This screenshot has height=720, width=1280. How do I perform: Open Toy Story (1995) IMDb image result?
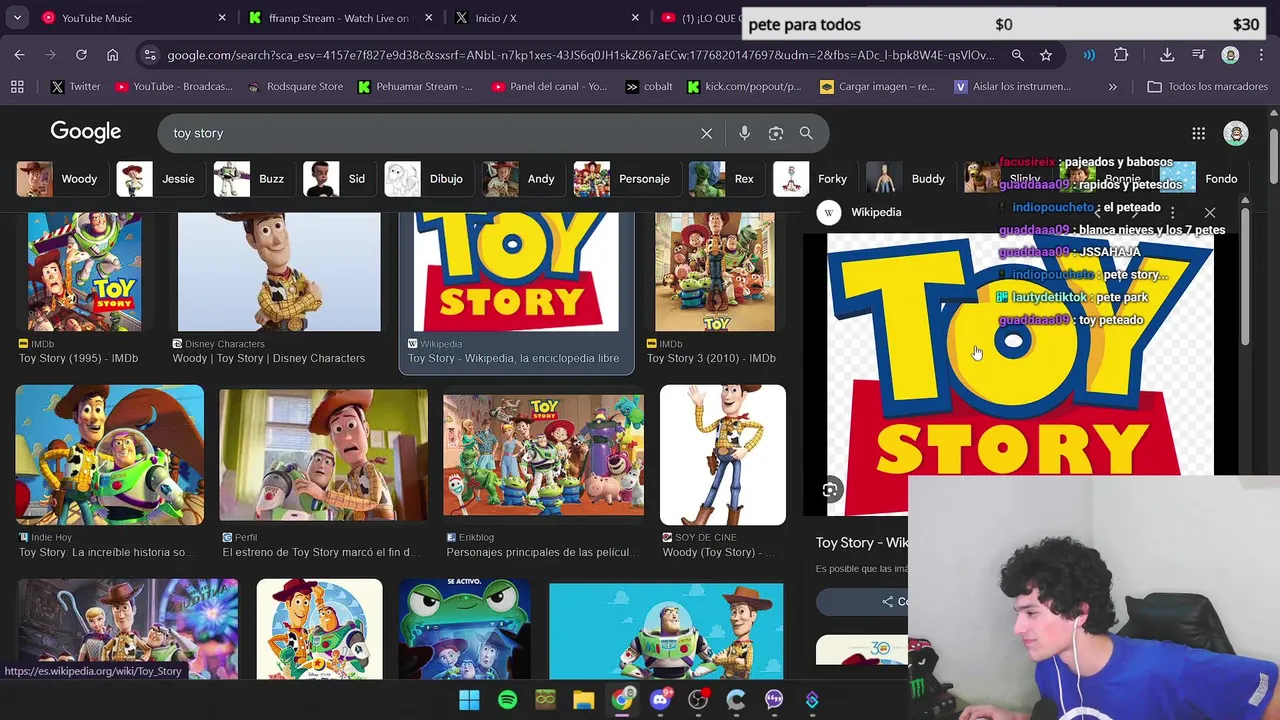[84, 271]
